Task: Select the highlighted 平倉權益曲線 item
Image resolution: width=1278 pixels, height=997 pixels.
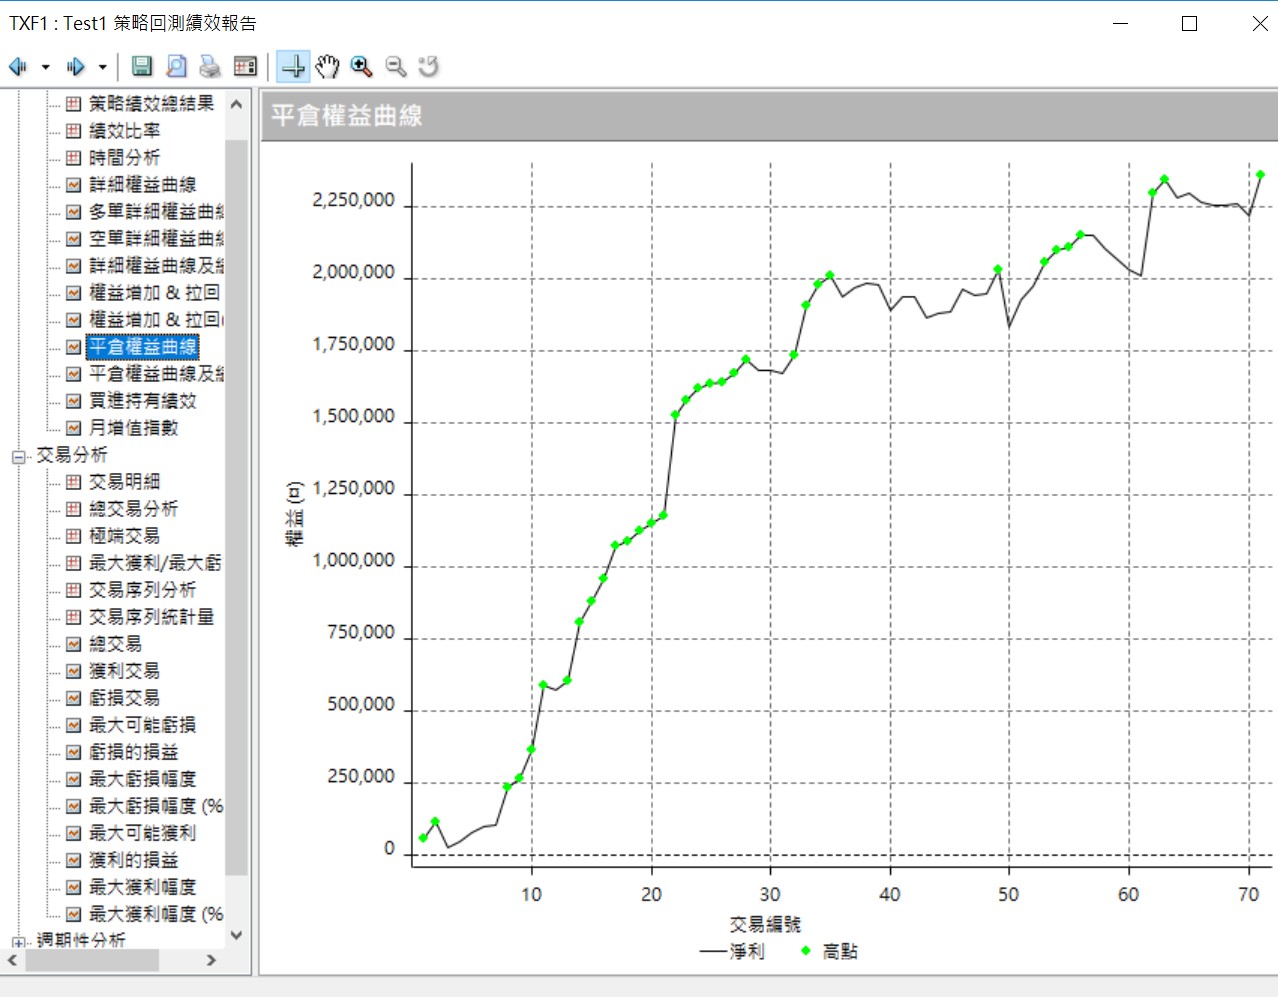Action: point(142,346)
